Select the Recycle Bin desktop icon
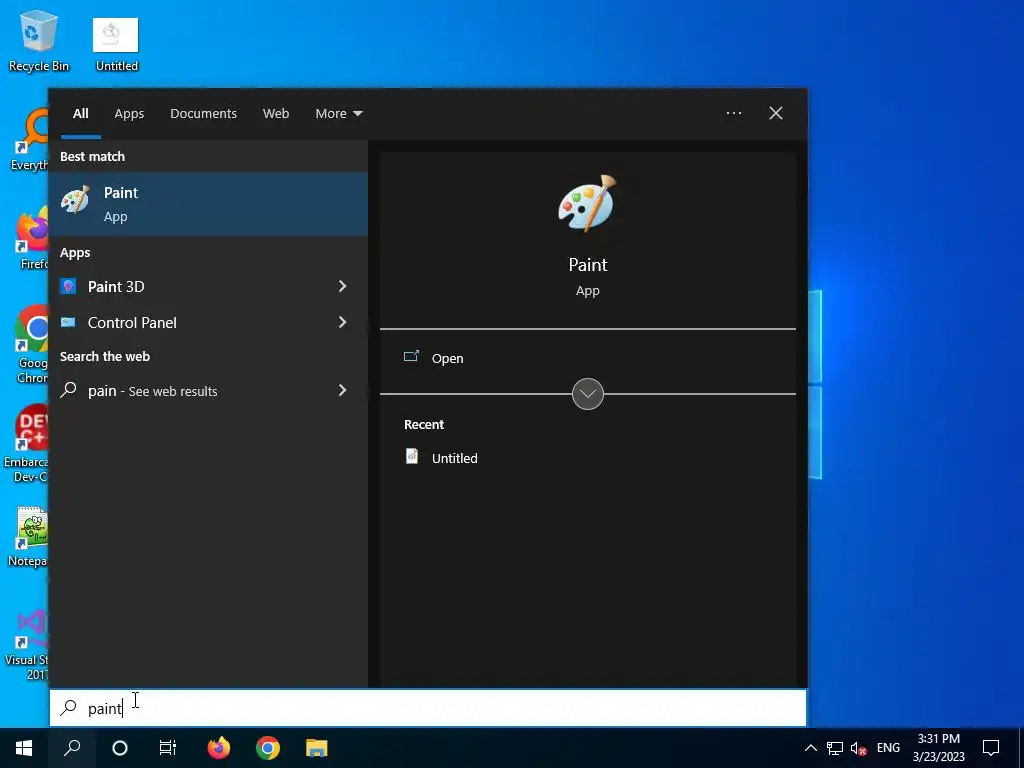1024x768 pixels. coord(39,40)
